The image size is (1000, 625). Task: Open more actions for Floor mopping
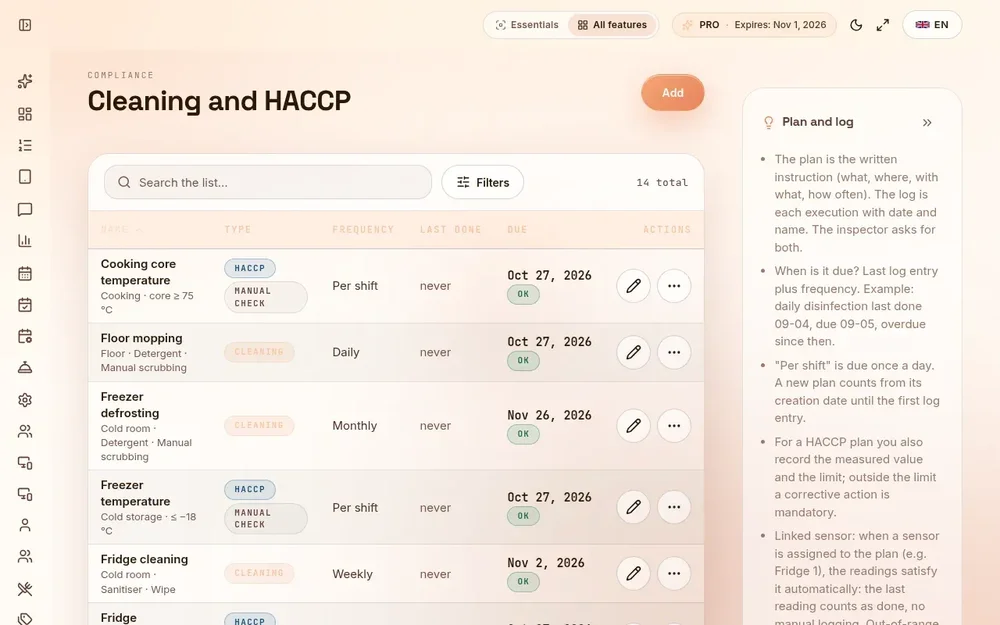point(674,352)
